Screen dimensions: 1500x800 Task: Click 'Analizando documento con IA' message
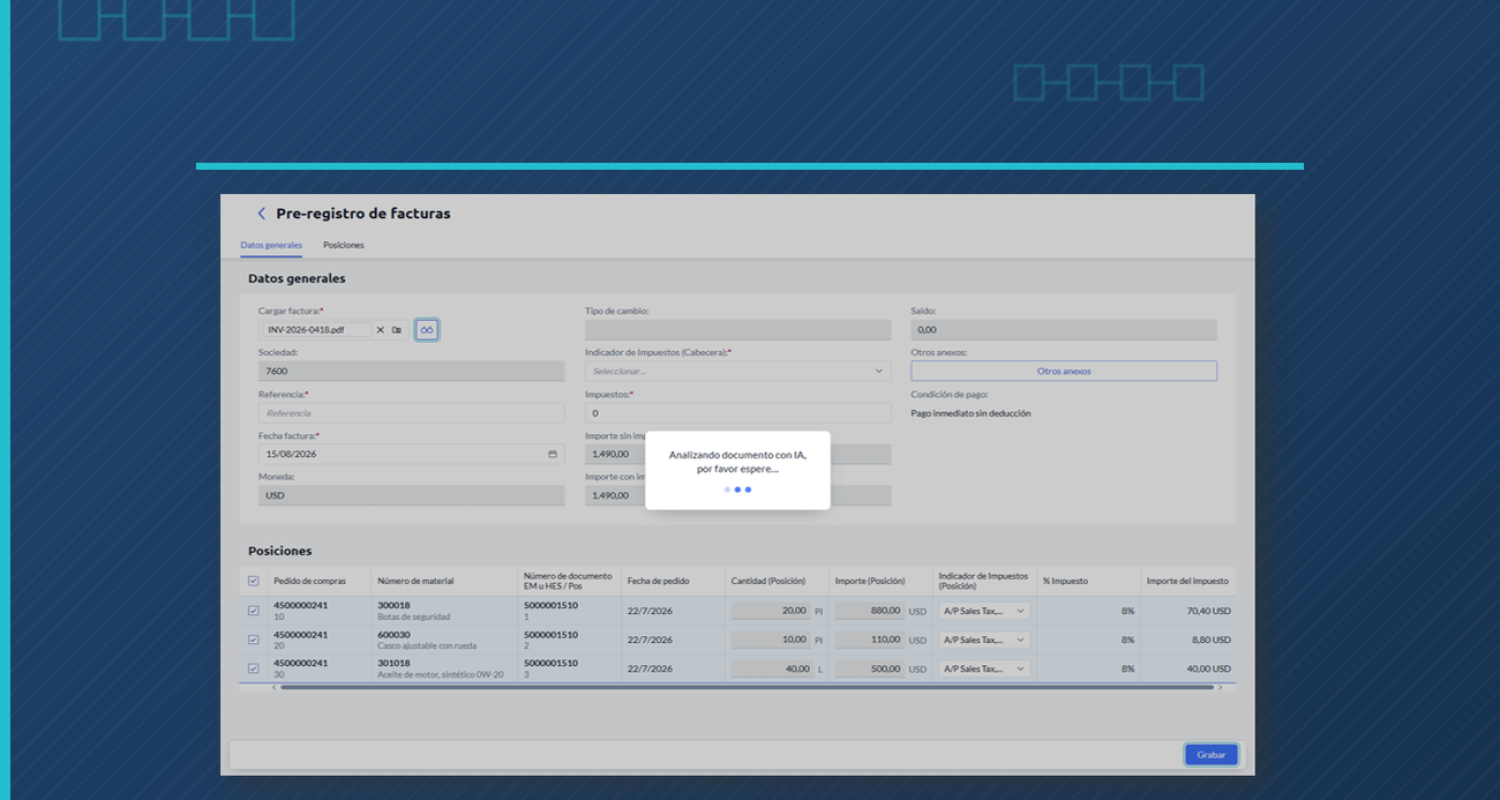coord(737,461)
